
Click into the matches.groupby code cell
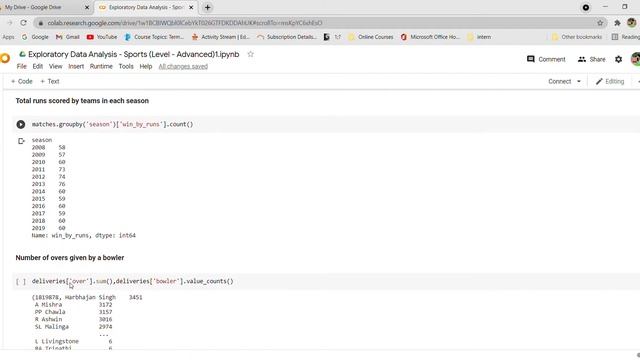coord(335,124)
